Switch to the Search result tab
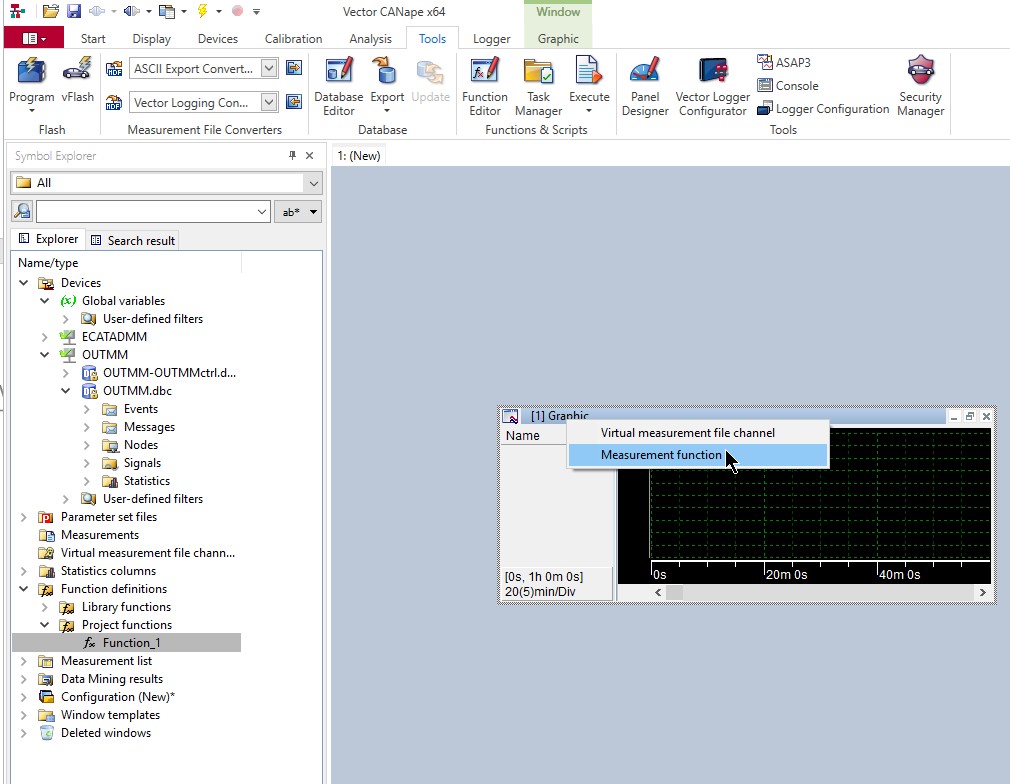Image resolution: width=1010 pixels, height=784 pixels. coord(133,240)
